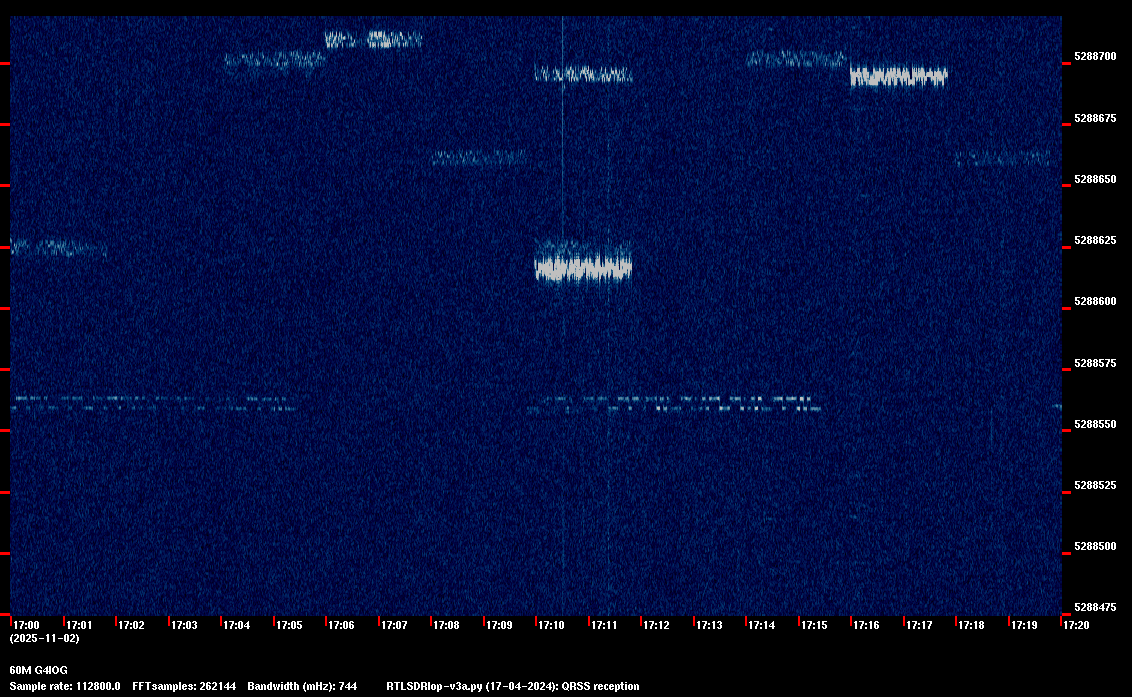Click the 17:08 time label
The image size is (1132, 697).
[x=446, y=625]
